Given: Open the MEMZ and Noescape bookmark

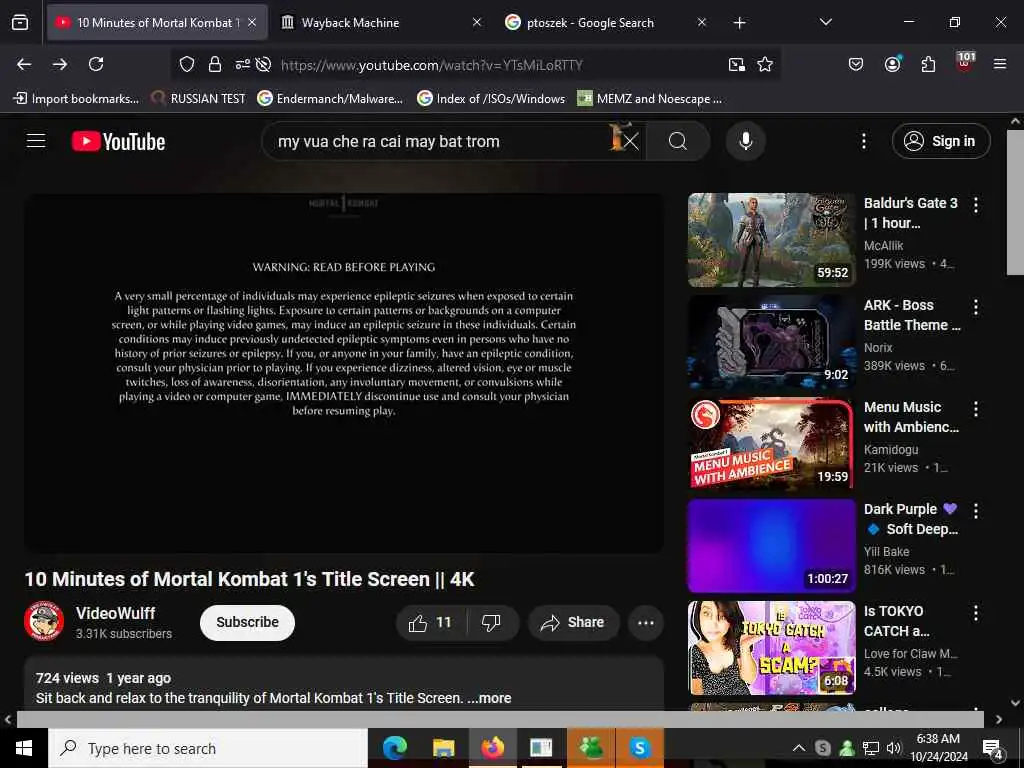Looking at the screenshot, I should [650, 99].
